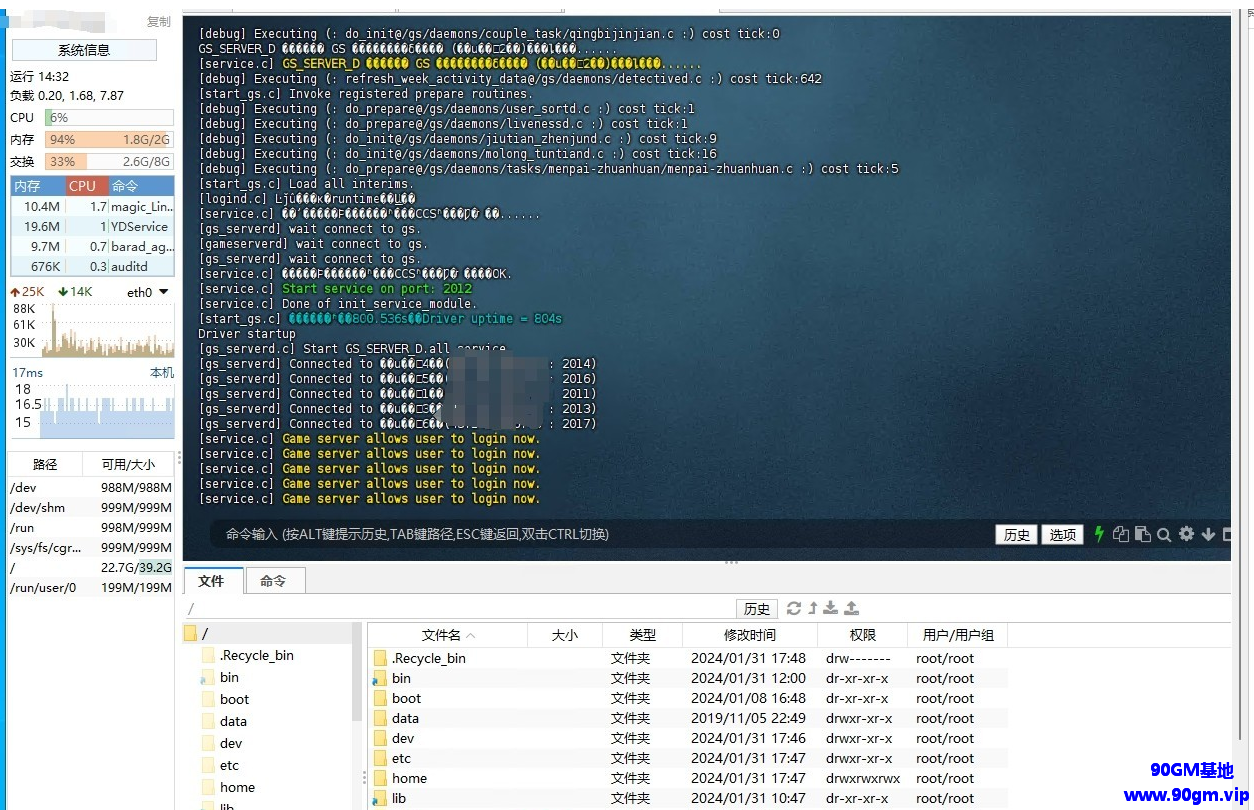Open terminal search with magnifier icon
Image resolution: width=1254 pixels, height=810 pixels.
click(x=1164, y=534)
